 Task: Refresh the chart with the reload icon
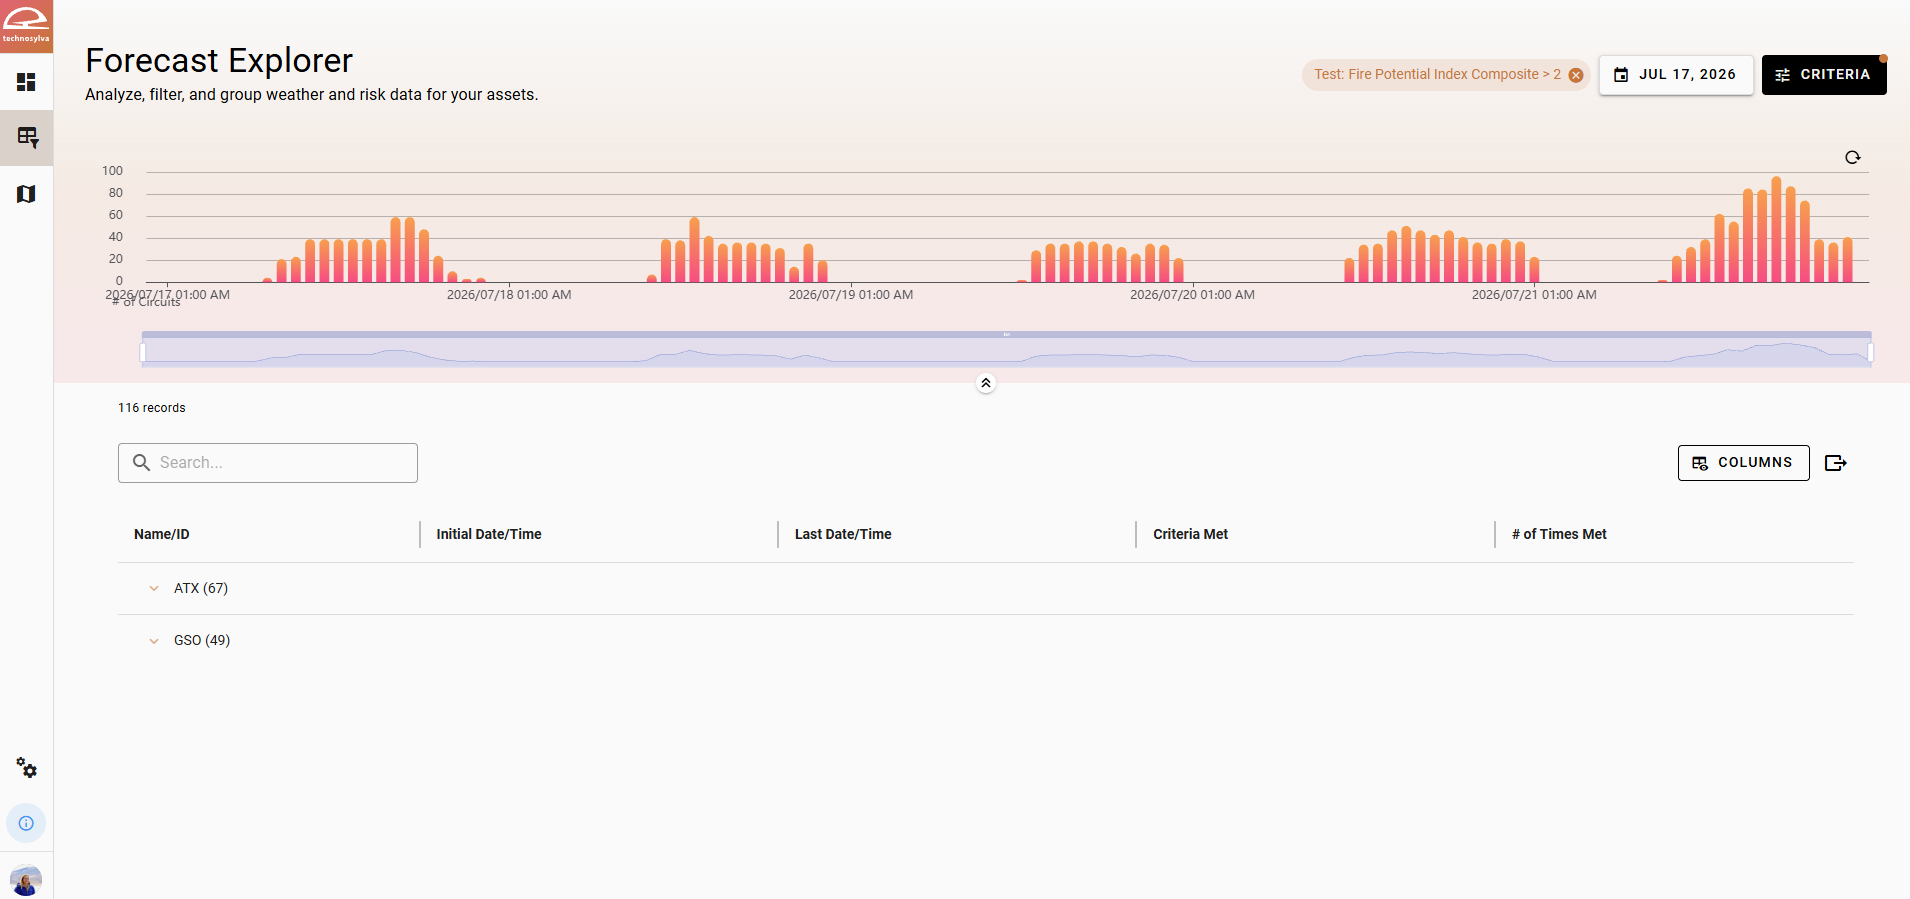[1852, 157]
